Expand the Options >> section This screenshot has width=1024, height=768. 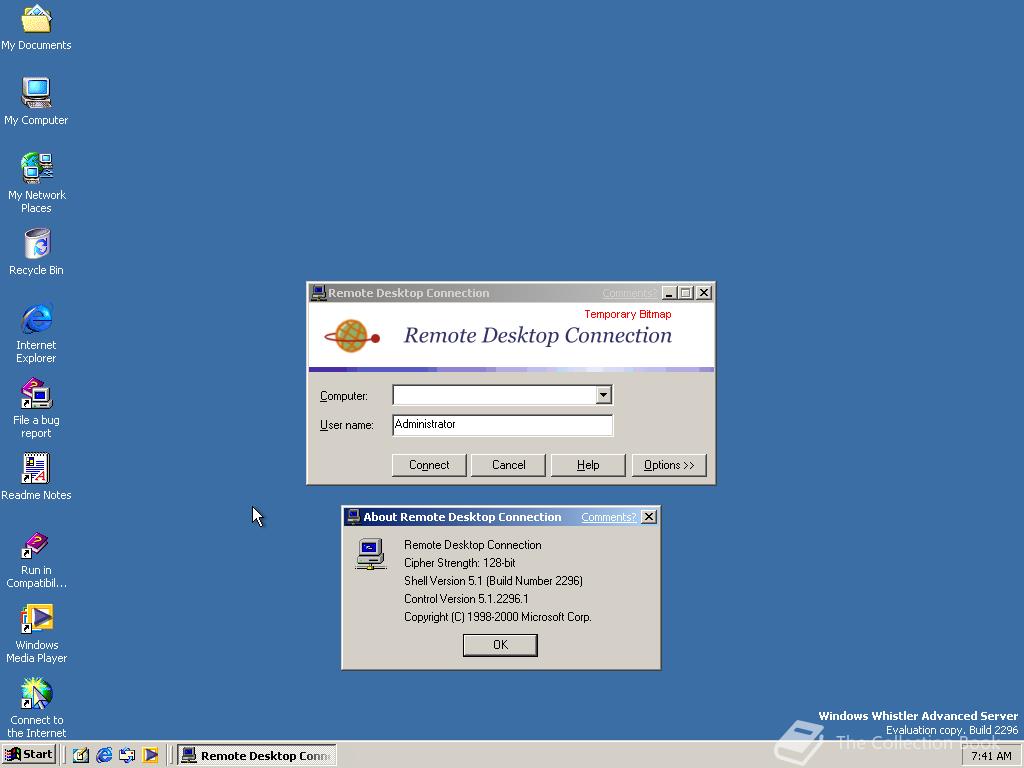click(669, 465)
